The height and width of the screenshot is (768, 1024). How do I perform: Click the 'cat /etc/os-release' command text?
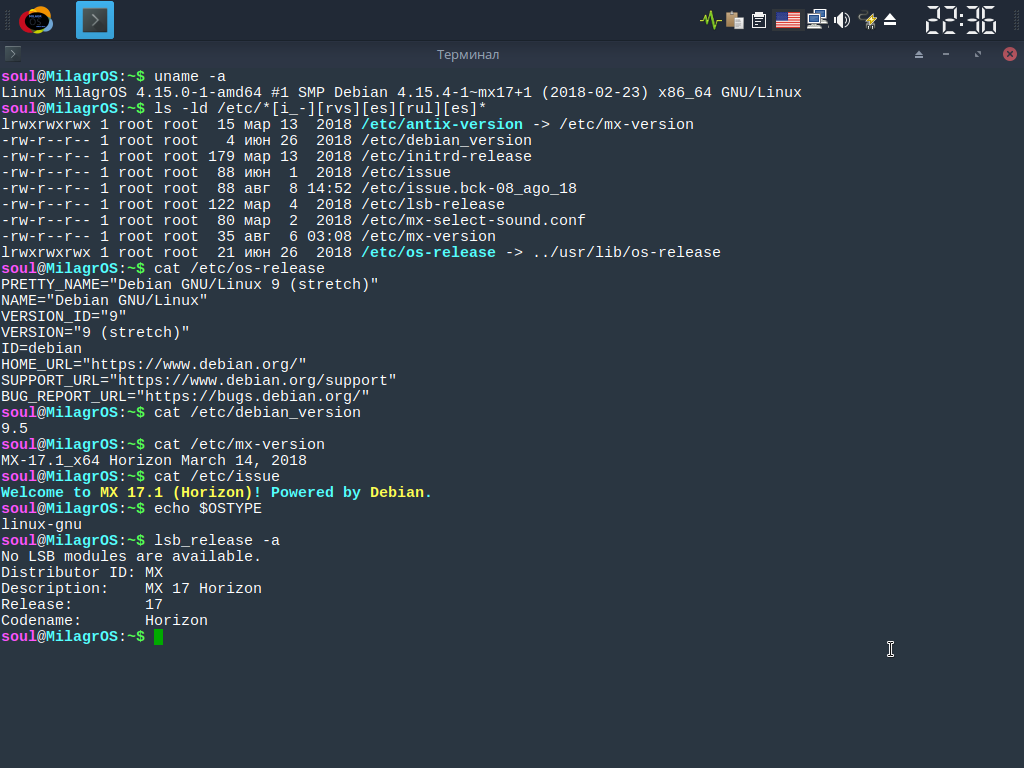pos(240,268)
